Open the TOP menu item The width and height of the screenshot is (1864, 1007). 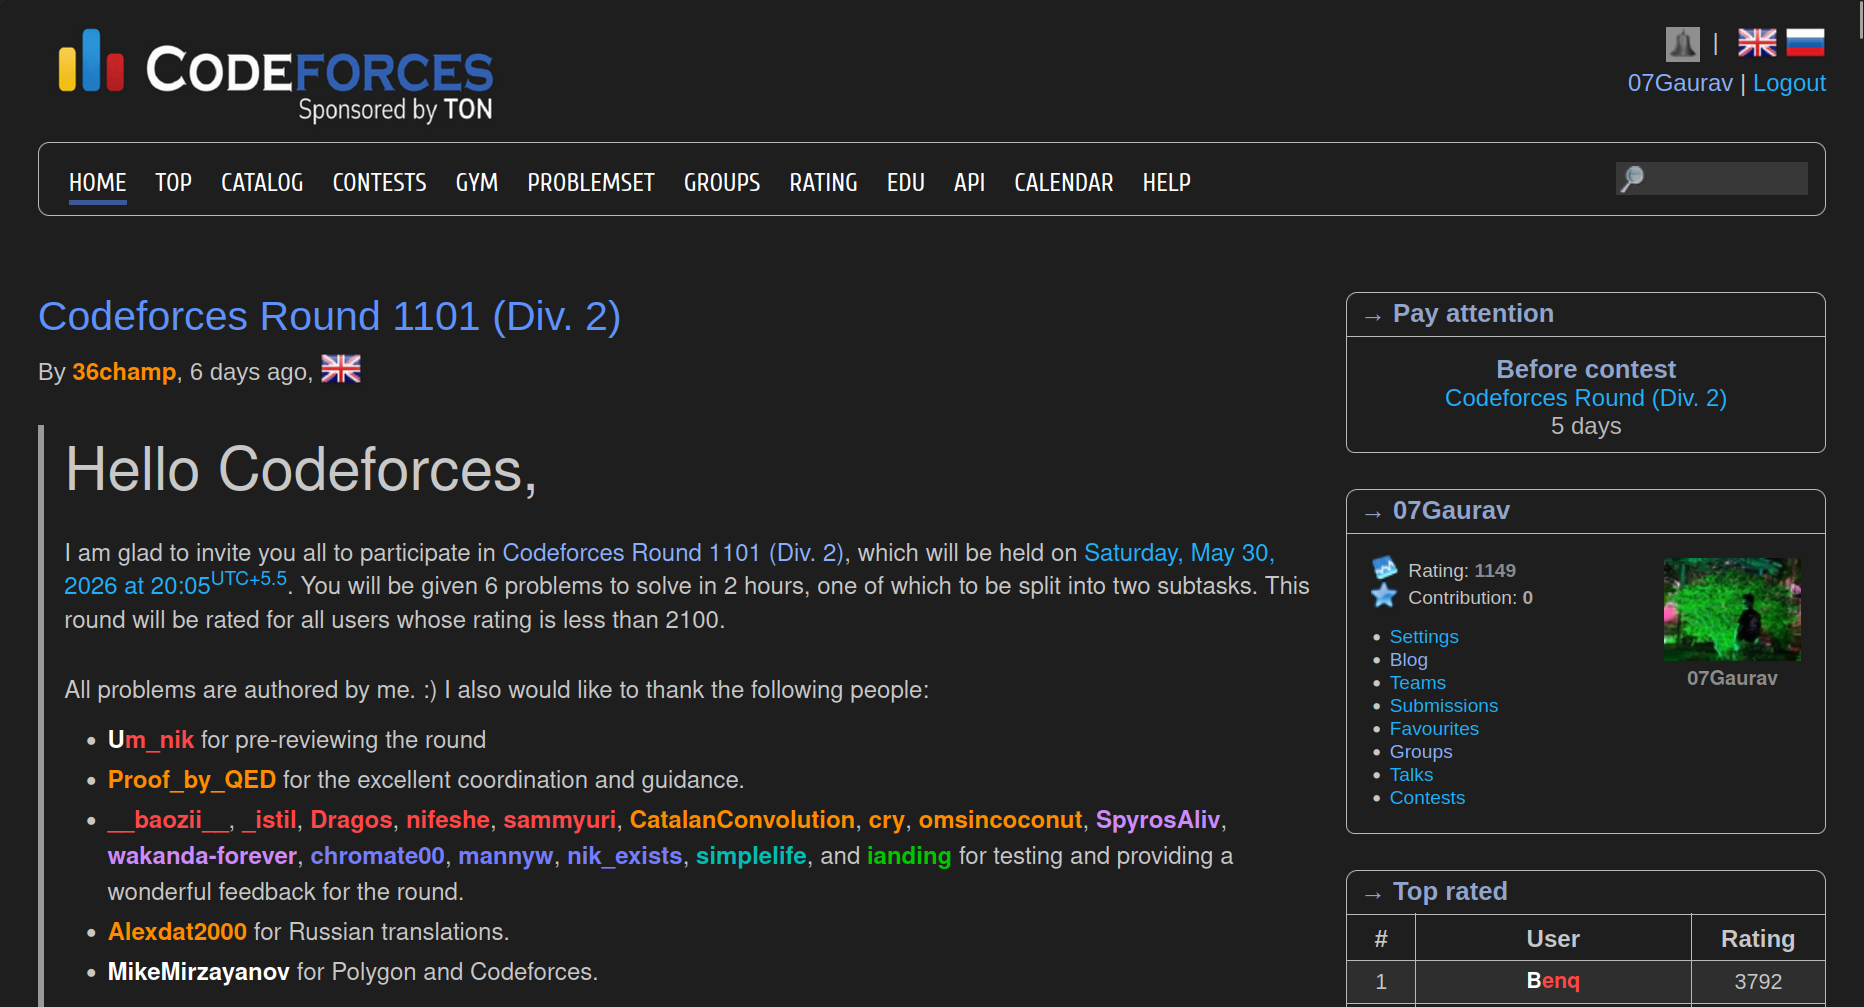174,183
